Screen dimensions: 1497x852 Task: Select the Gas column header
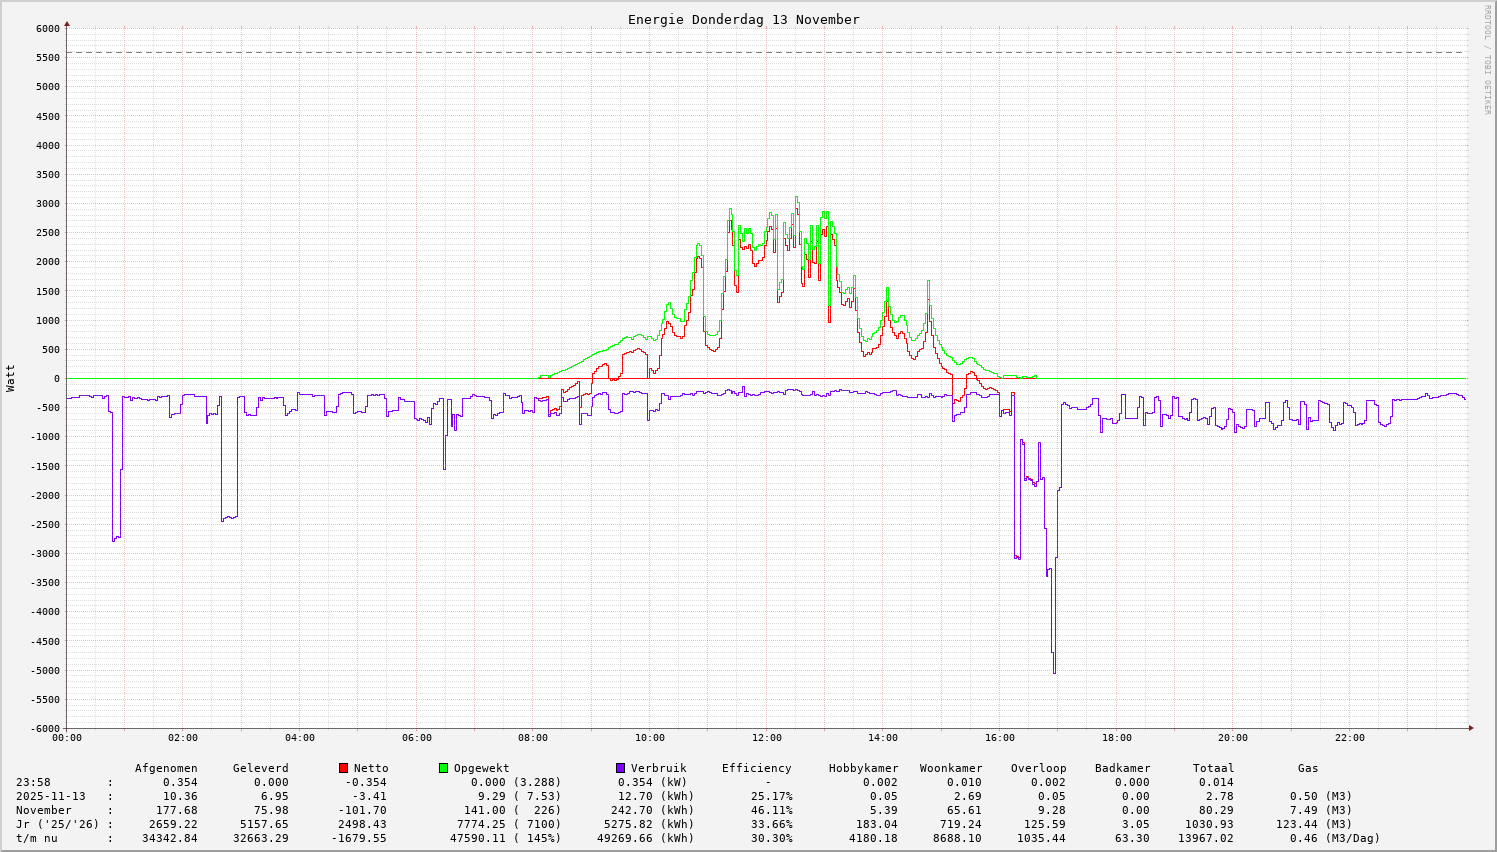(x=1308, y=768)
